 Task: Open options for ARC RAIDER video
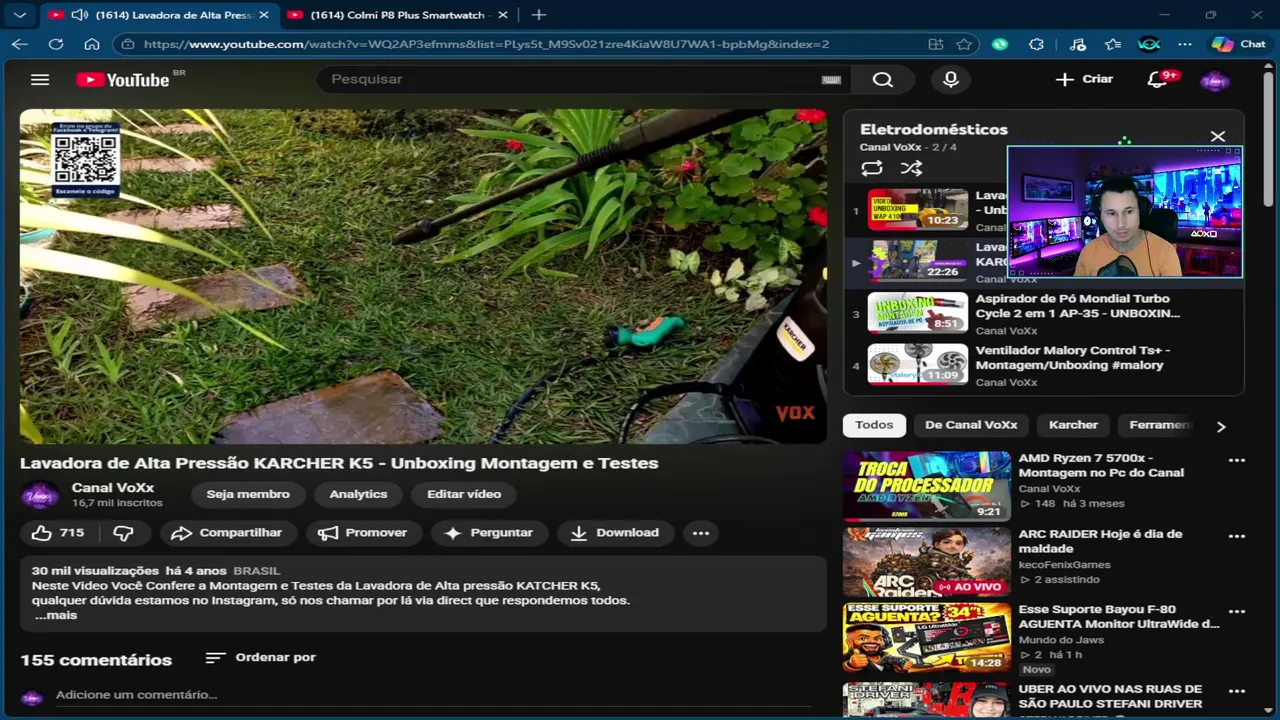click(1237, 537)
